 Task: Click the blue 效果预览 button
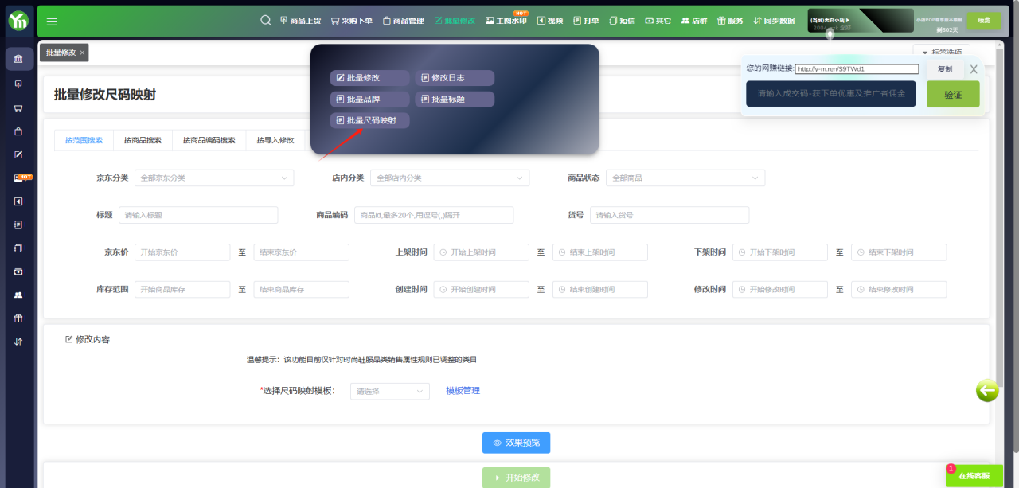[x=515, y=442]
